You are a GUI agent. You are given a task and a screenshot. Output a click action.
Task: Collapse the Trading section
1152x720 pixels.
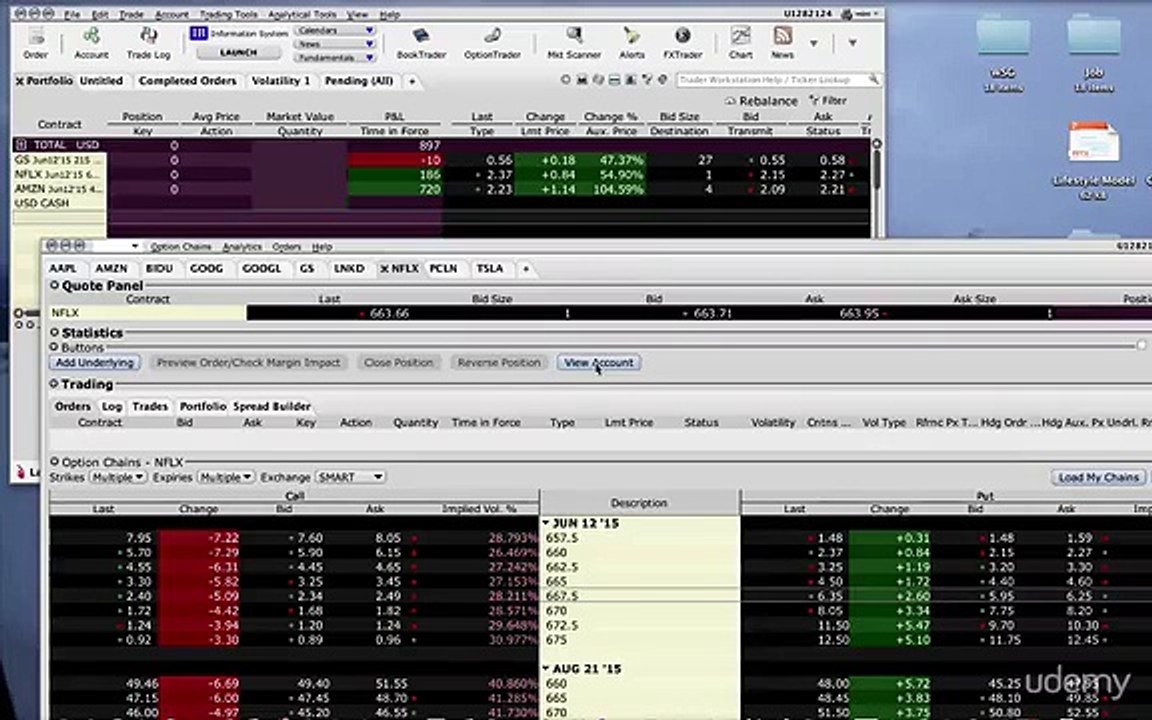click(54, 384)
